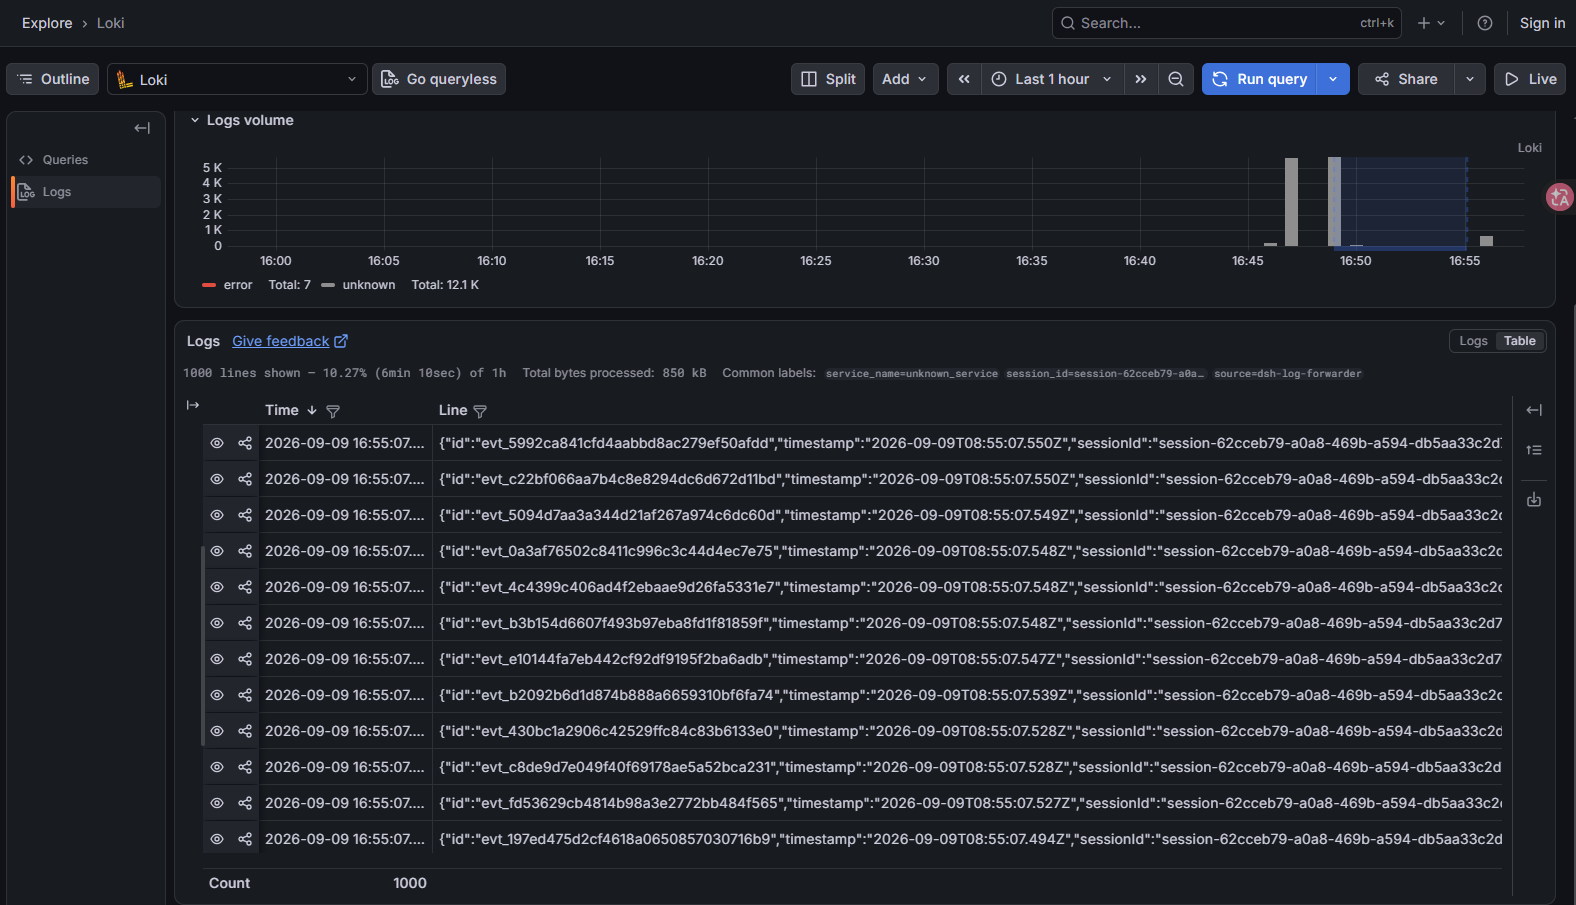Copy link for evt_430bc1a2906 log row
This screenshot has width=1576, height=905.
tap(245, 731)
